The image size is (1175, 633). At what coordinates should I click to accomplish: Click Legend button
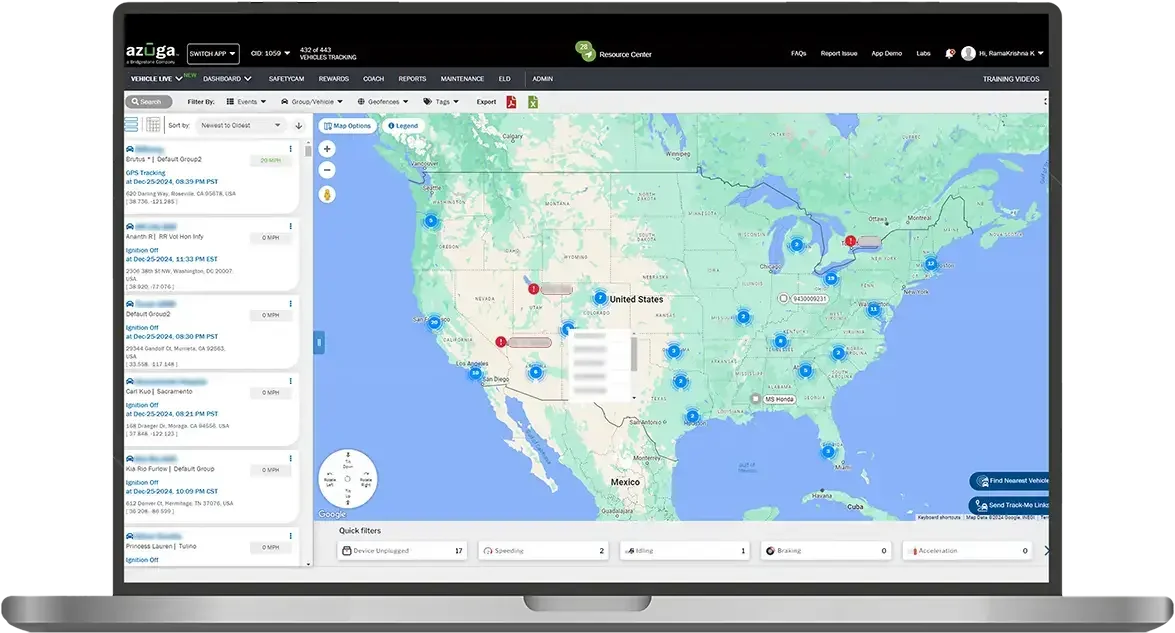point(403,126)
